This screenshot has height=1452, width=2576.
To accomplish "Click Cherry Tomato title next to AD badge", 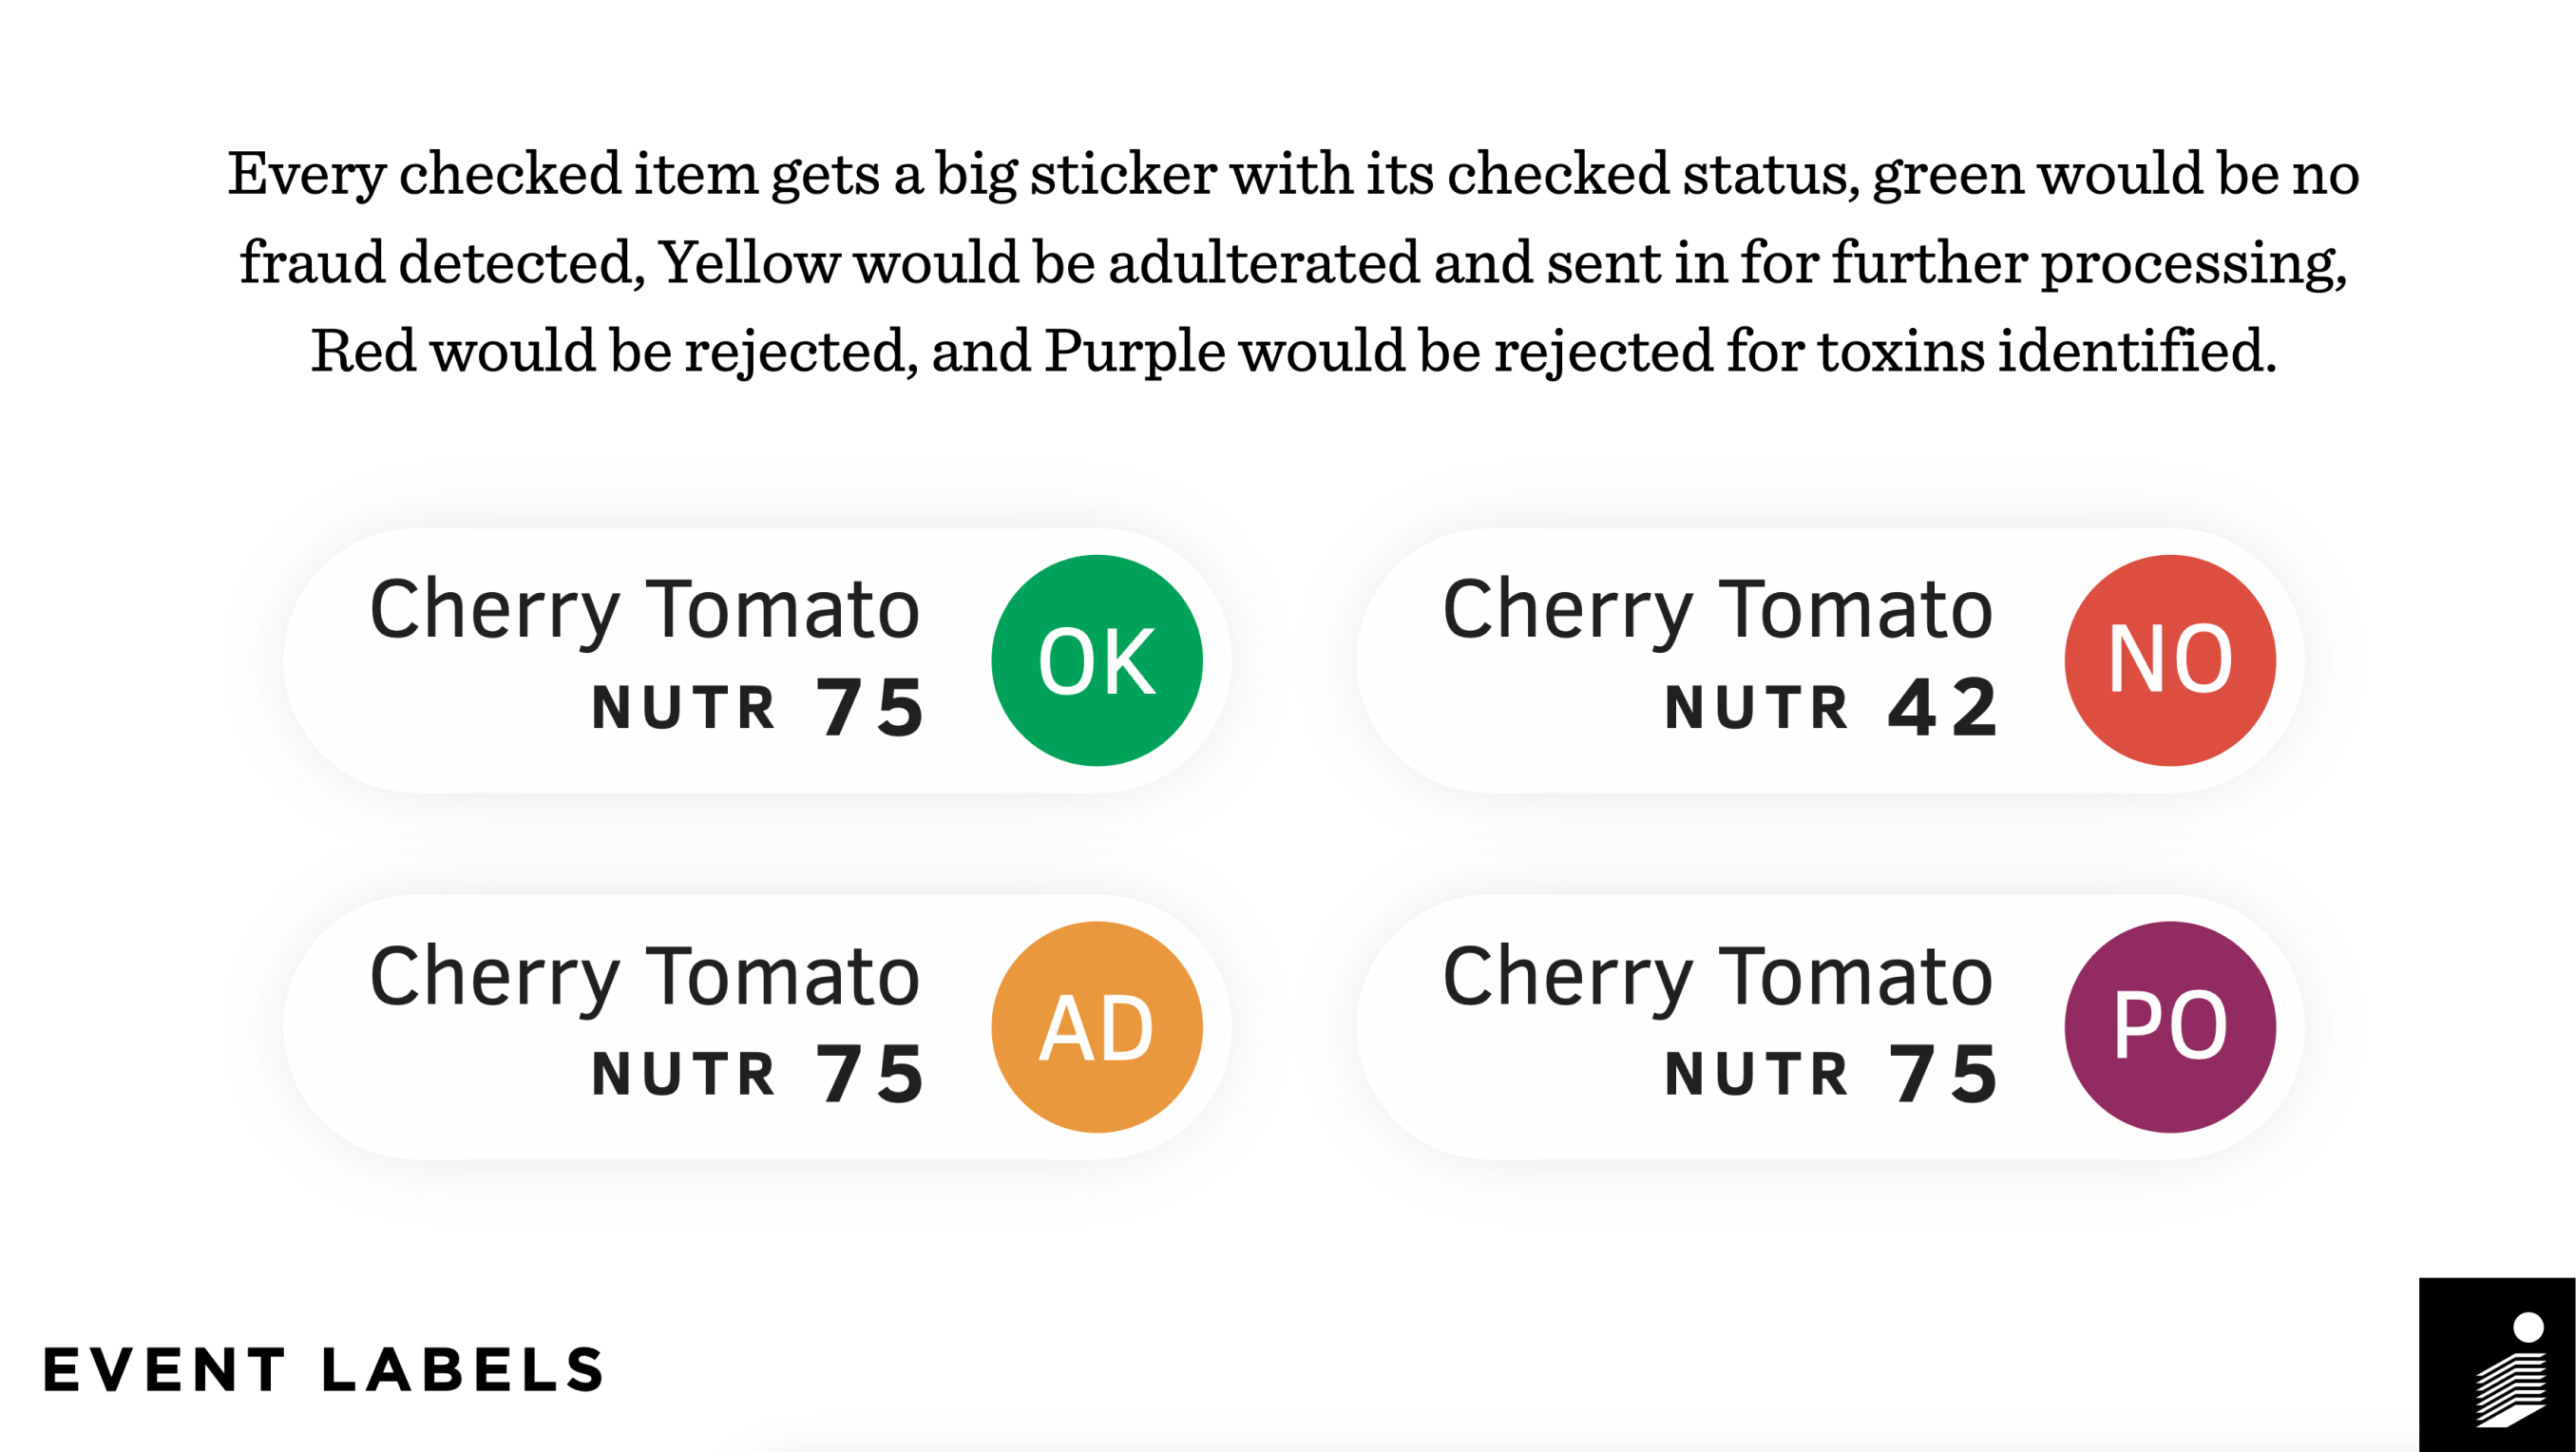I will tap(644, 977).
